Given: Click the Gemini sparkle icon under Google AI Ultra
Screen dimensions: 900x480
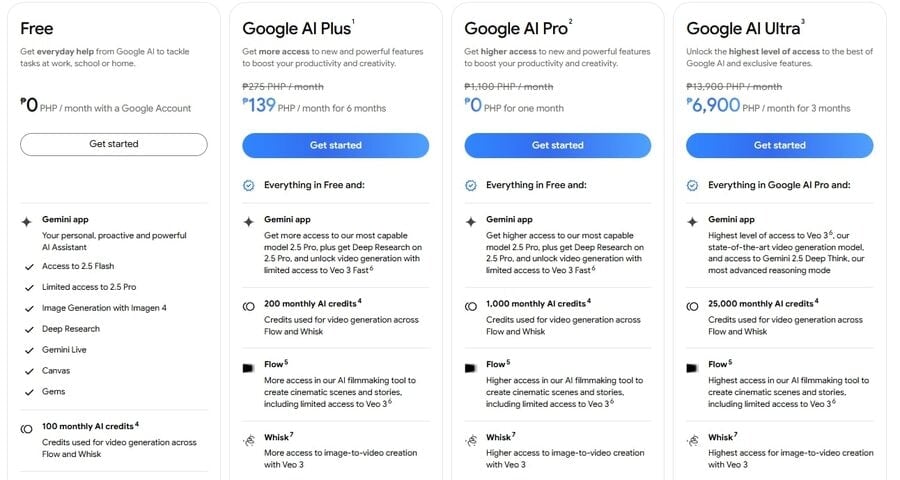Looking at the screenshot, I should (692, 219).
